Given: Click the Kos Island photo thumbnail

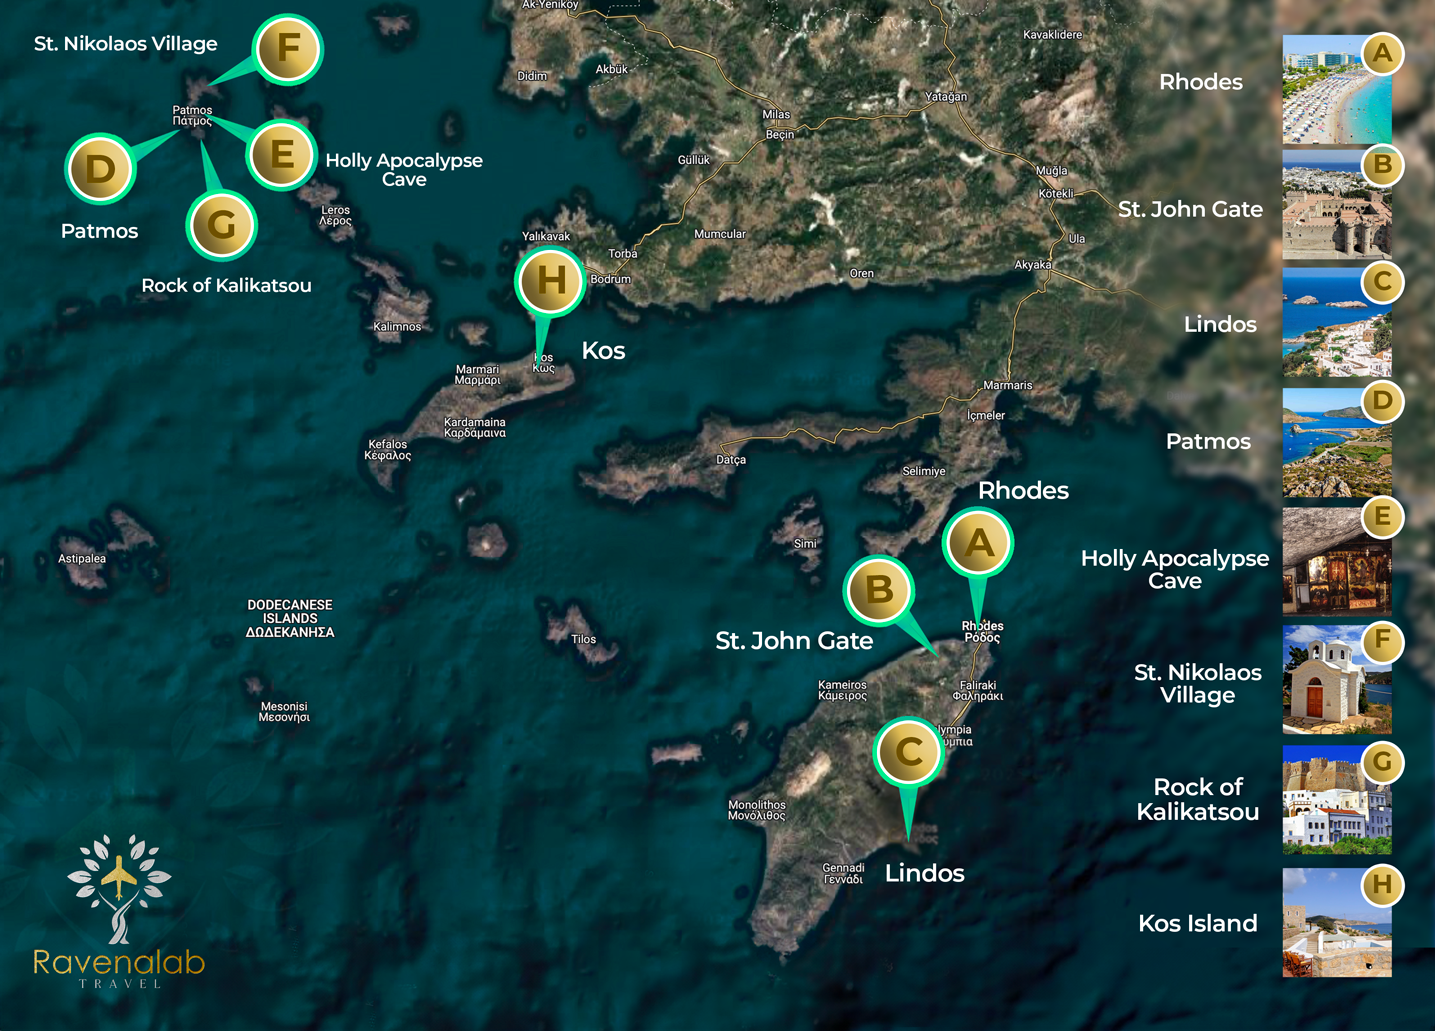Looking at the screenshot, I should tap(1335, 923).
